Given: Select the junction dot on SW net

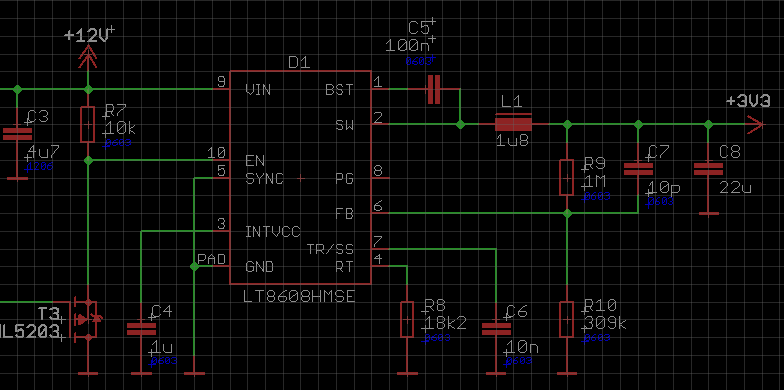Looking at the screenshot, I should (460, 124).
